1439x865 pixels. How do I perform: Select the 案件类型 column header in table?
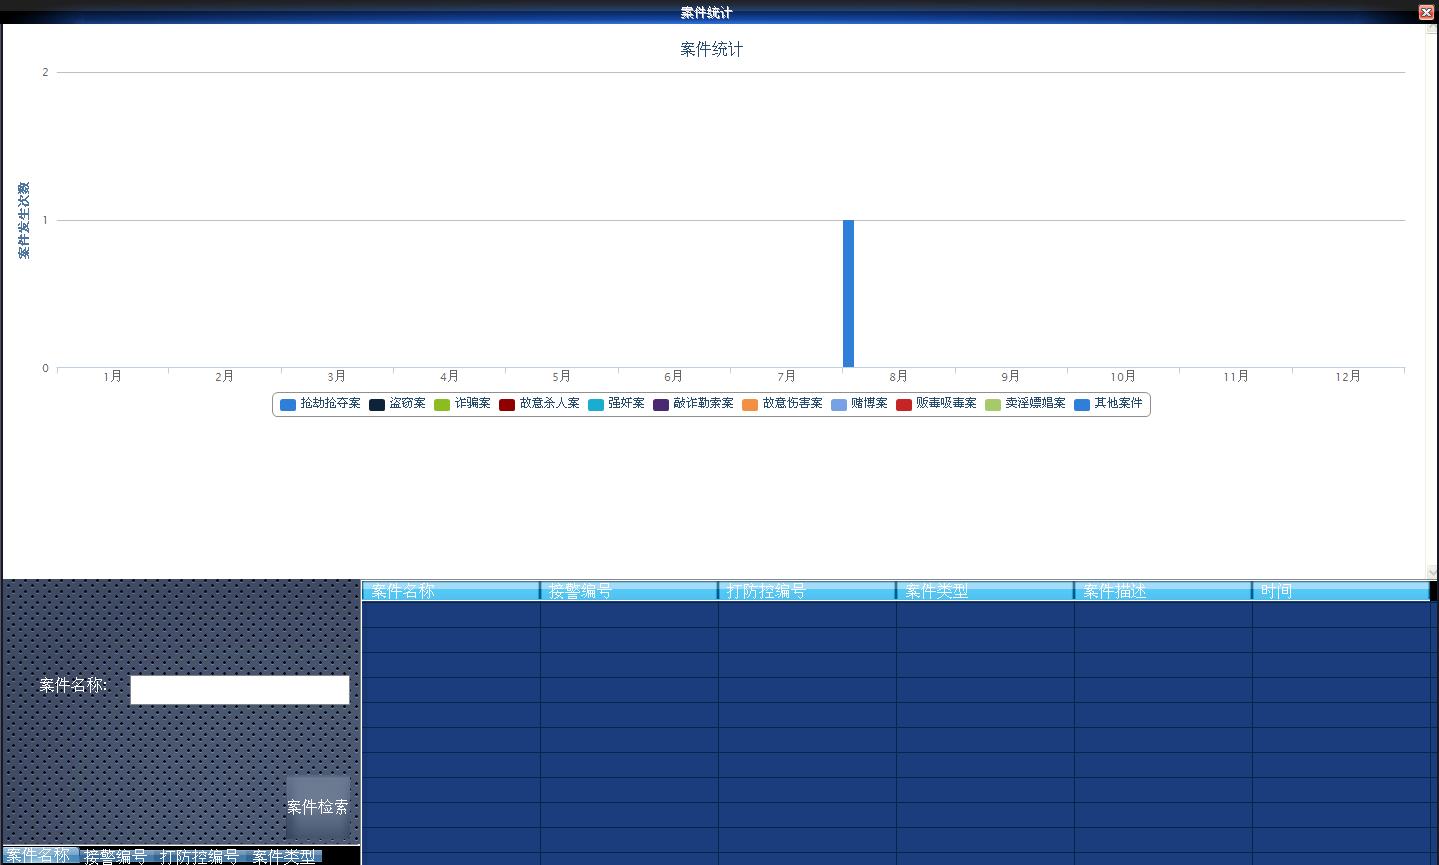coord(984,591)
